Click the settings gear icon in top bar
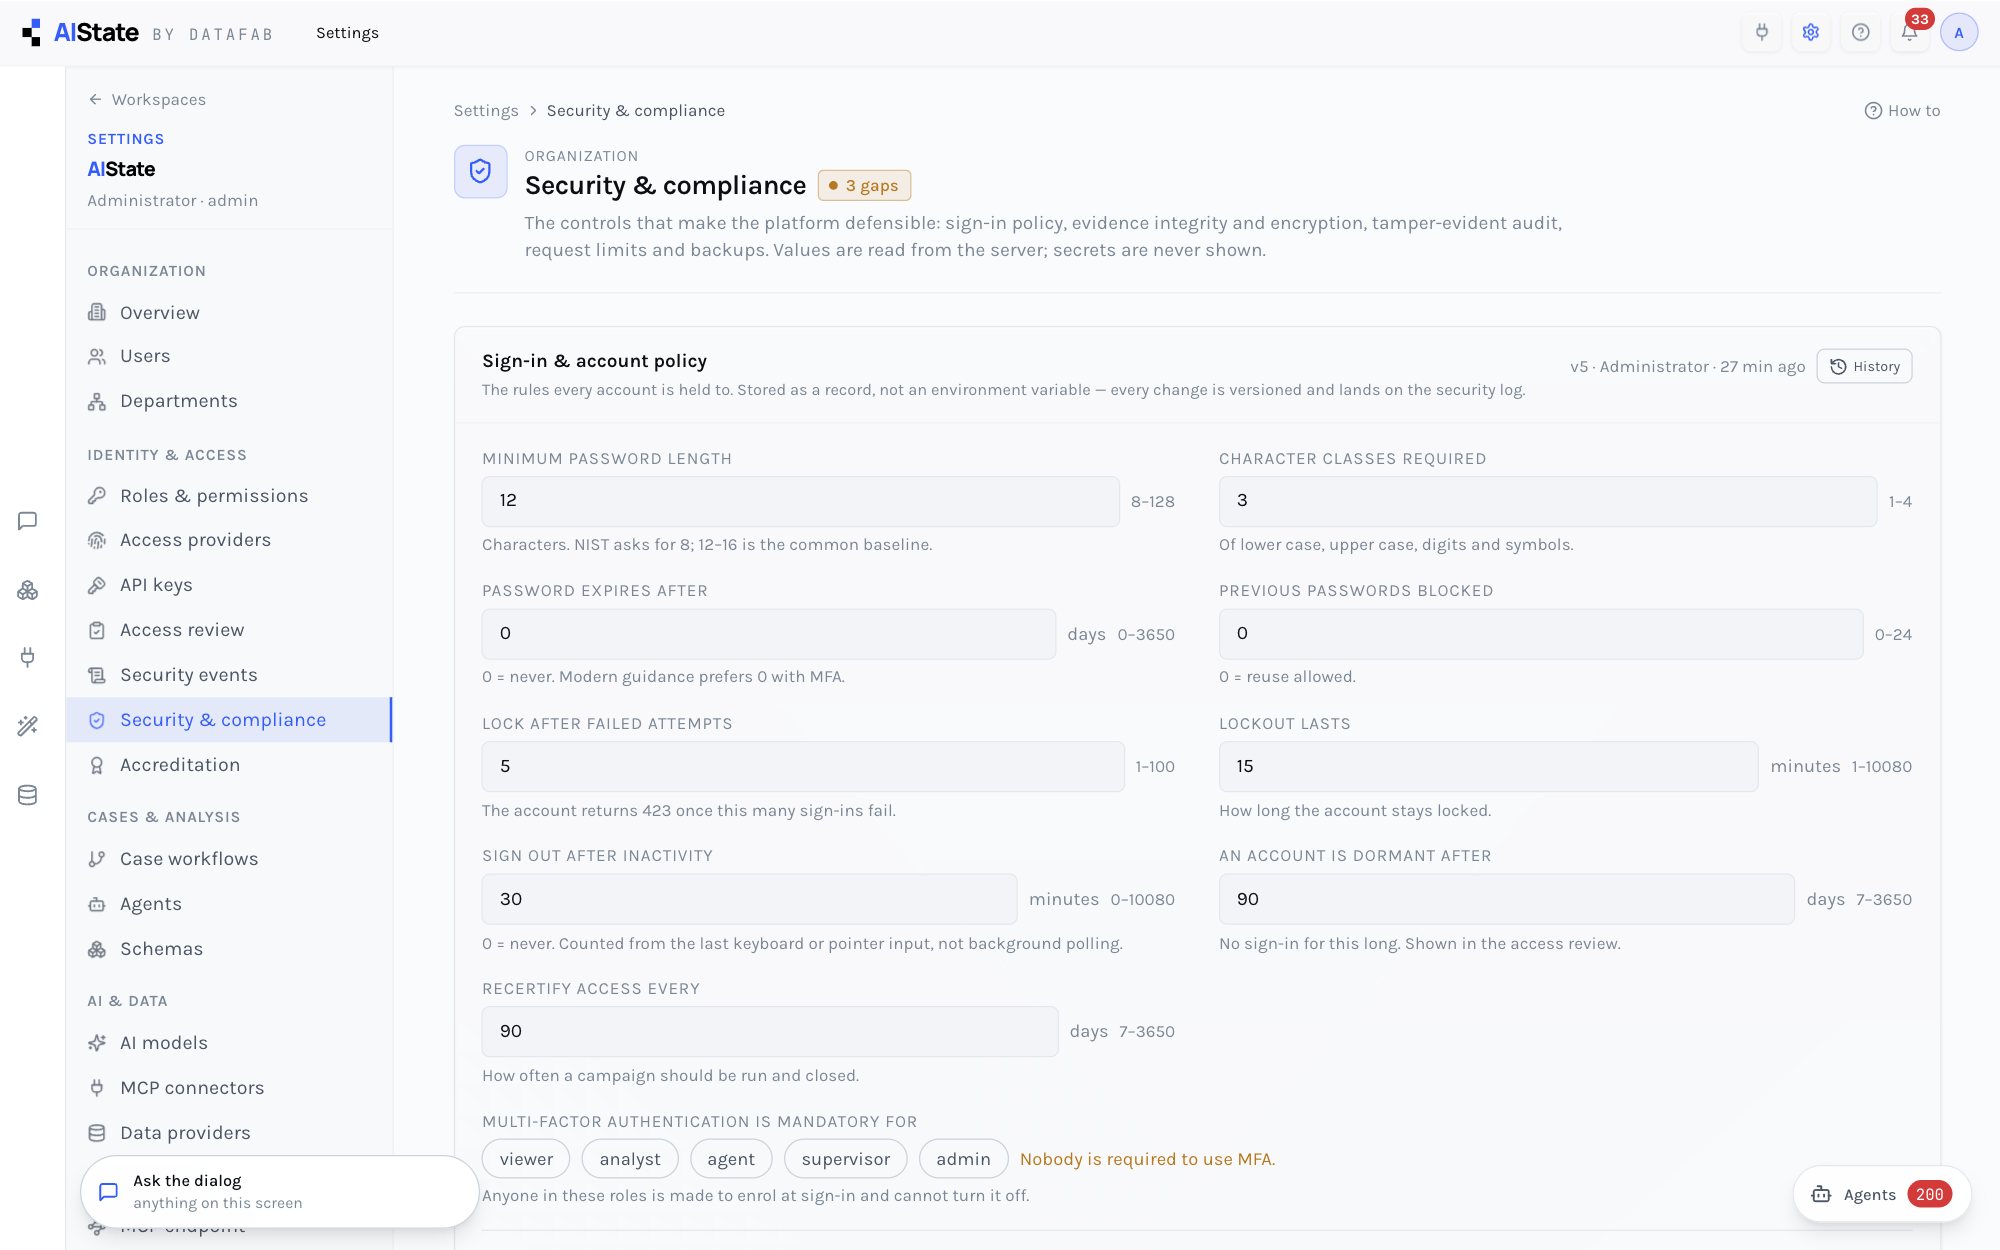The width and height of the screenshot is (2000, 1250). click(x=1810, y=32)
